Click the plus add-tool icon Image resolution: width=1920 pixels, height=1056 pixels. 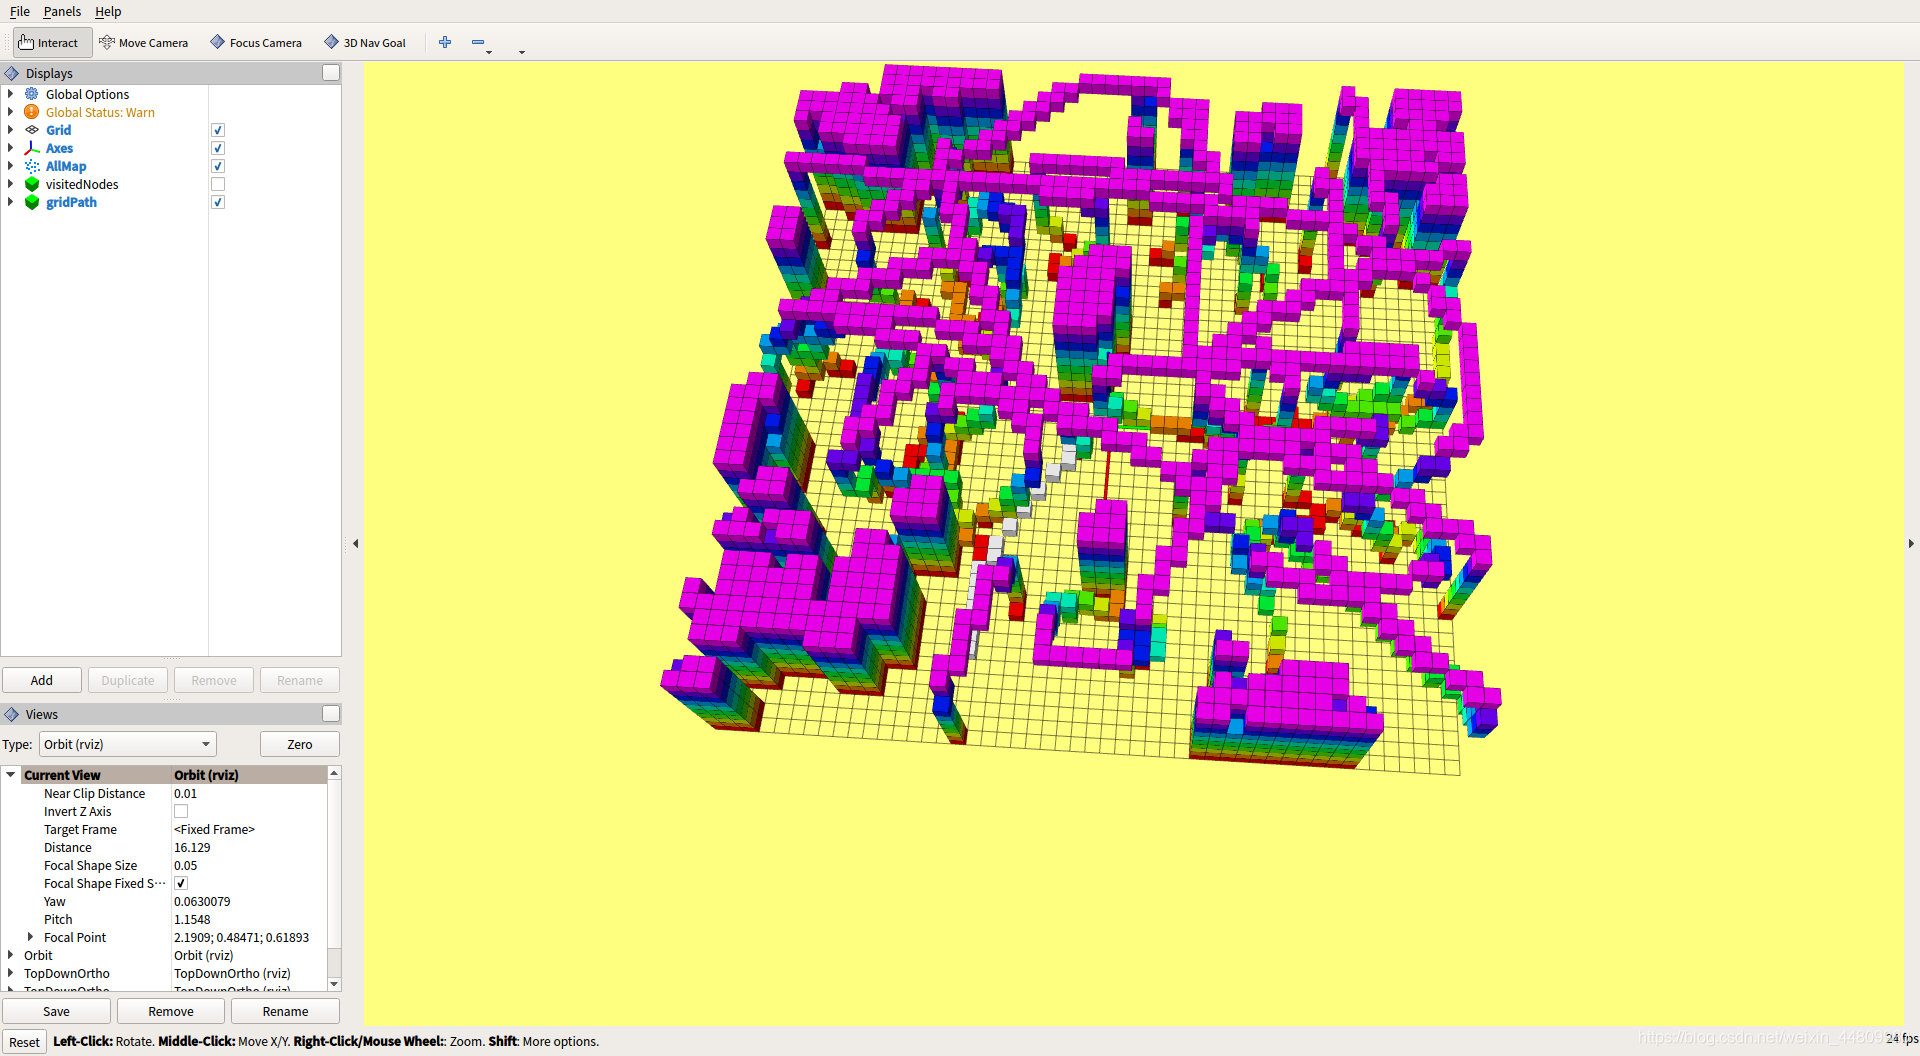tap(445, 42)
